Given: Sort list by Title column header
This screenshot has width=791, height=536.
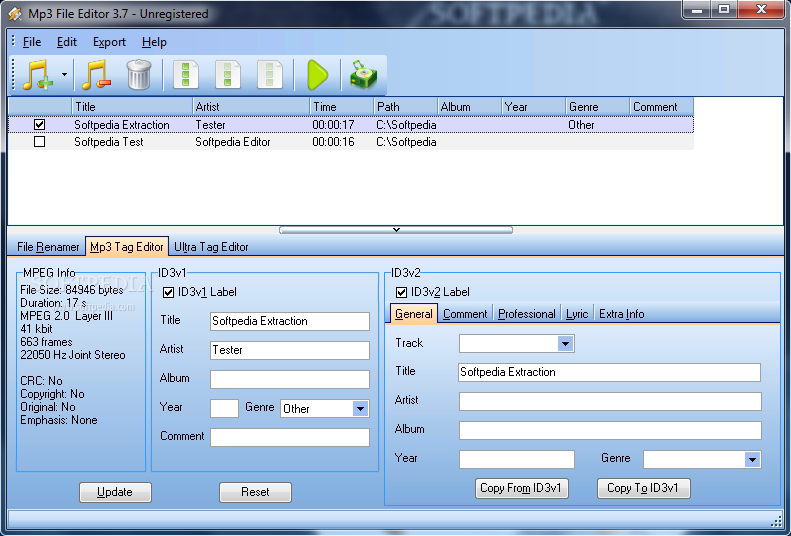Looking at the screenshot, I should coord(132,107).
